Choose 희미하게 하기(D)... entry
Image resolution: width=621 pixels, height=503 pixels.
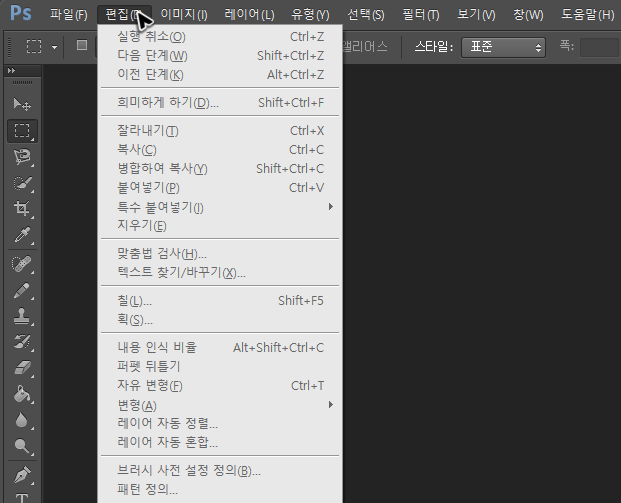pyautogui.click(x=220, y=103)
